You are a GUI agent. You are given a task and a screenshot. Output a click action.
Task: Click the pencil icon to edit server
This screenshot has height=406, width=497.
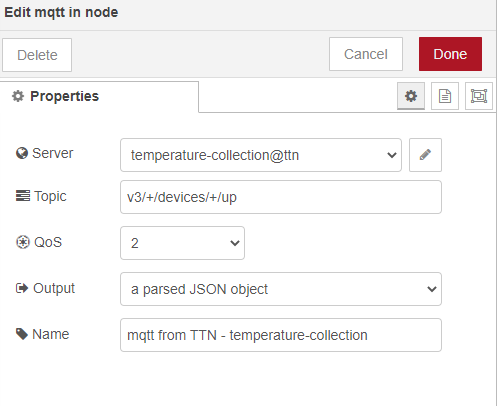[x=425, y=155]
